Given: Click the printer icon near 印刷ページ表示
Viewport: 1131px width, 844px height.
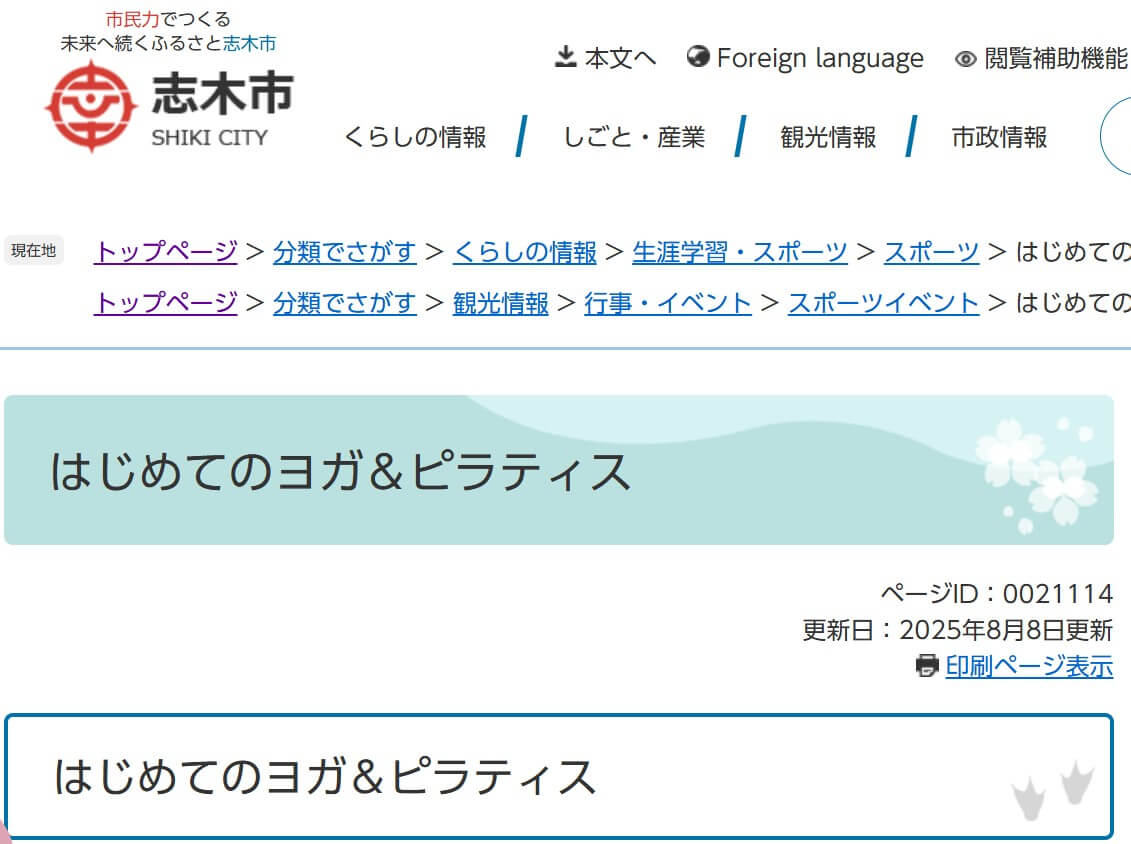Looking at the screenshot, I should coord(927,665).
